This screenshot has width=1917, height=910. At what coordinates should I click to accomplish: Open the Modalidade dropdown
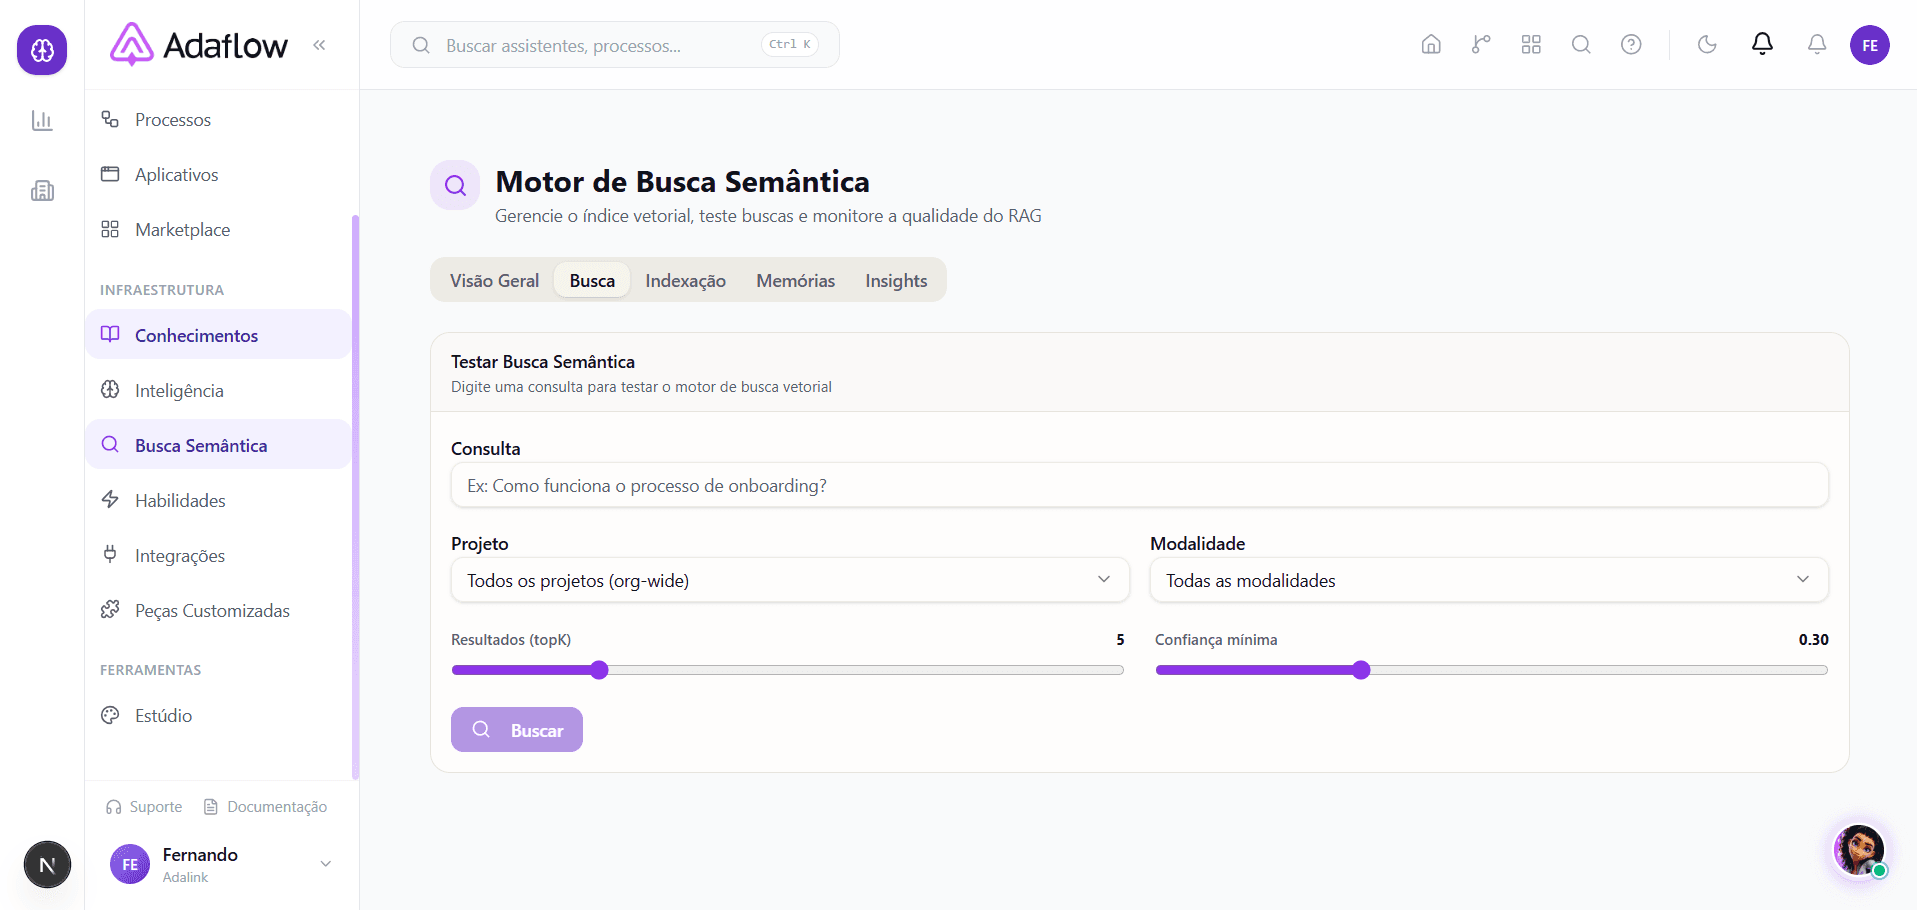[x=1489, y=581]
